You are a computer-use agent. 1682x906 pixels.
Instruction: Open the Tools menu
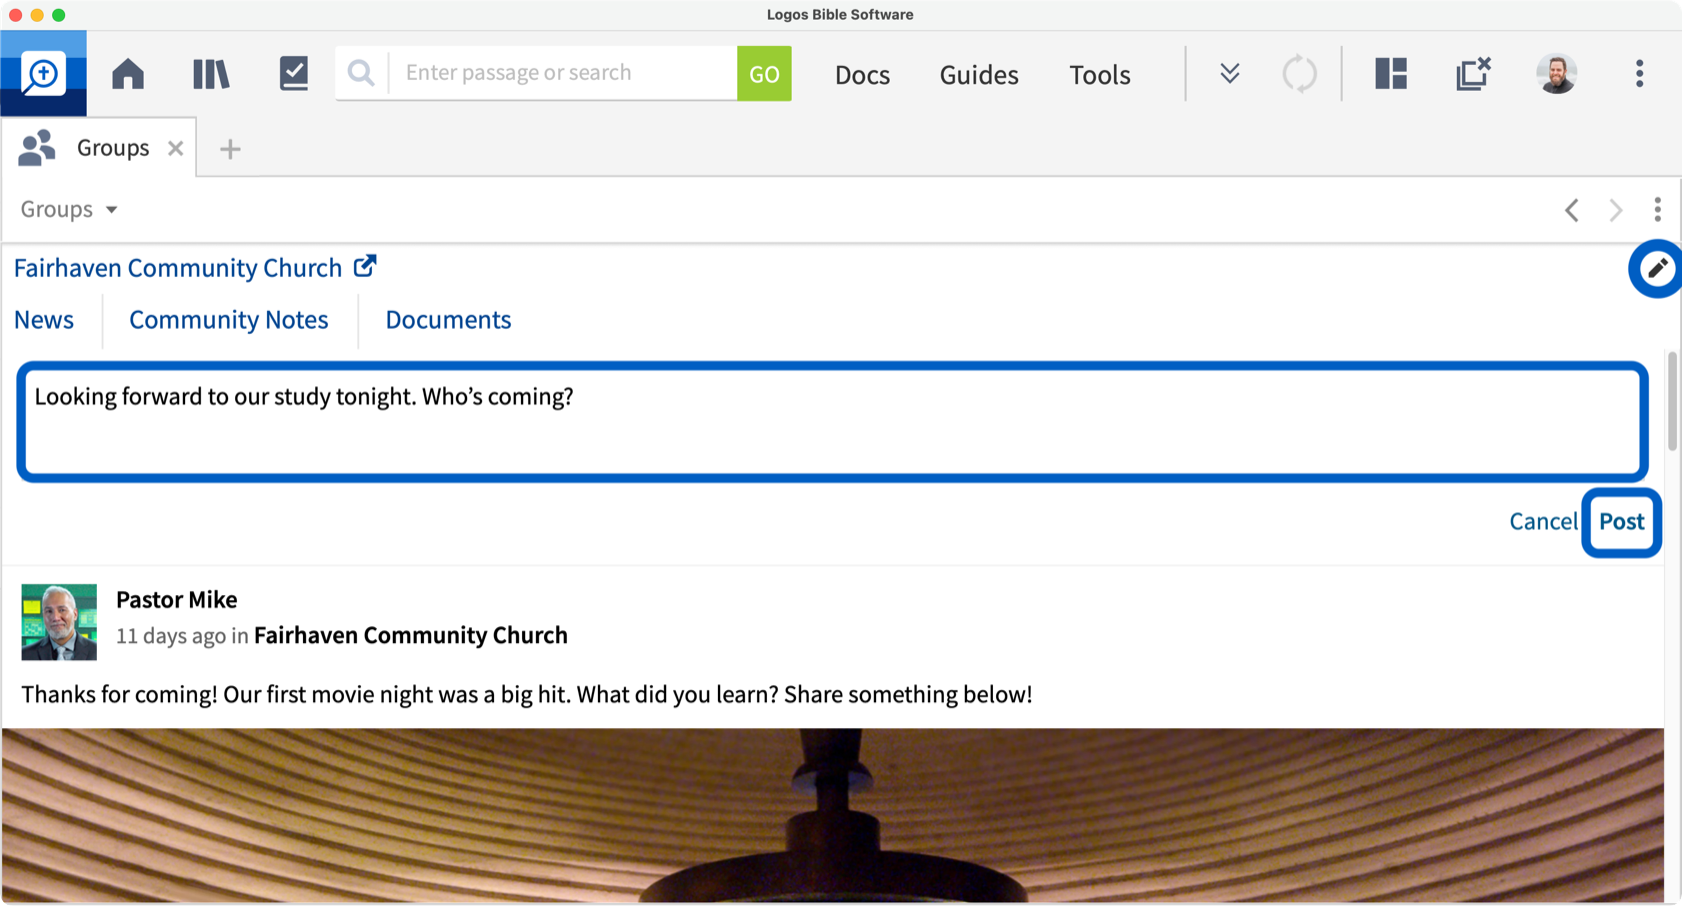1100,75
